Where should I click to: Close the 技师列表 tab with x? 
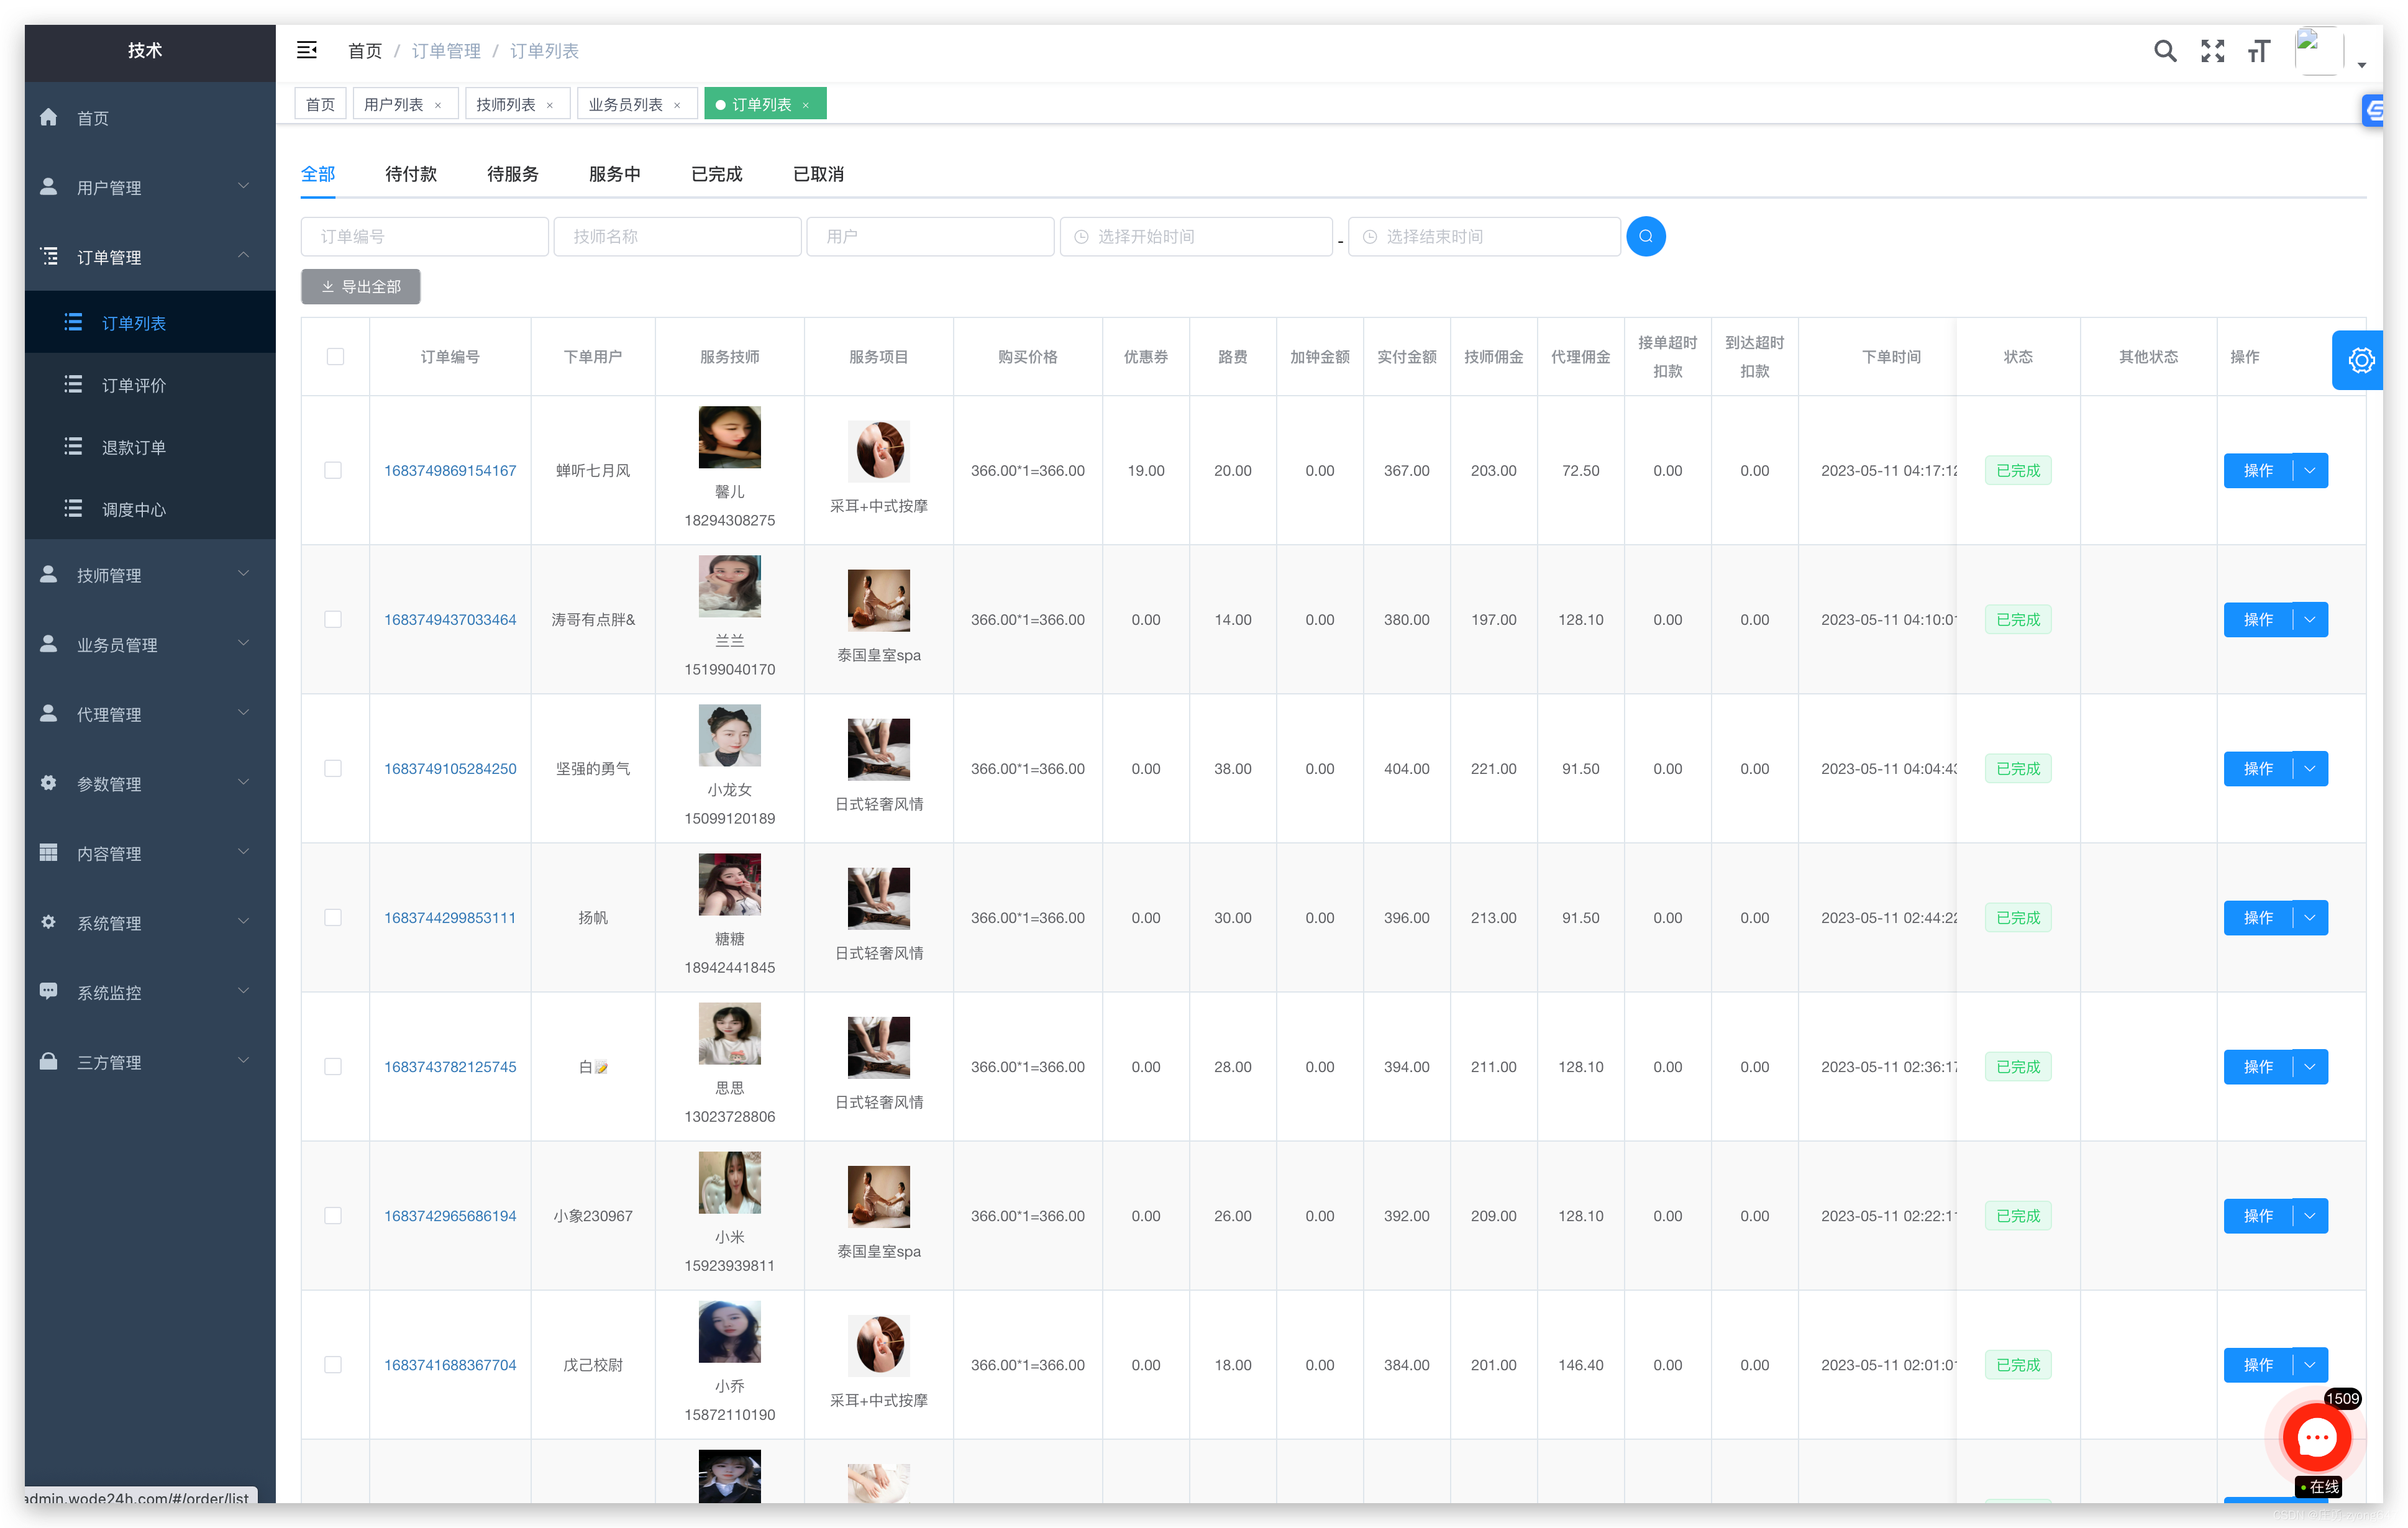click(549, 105)
